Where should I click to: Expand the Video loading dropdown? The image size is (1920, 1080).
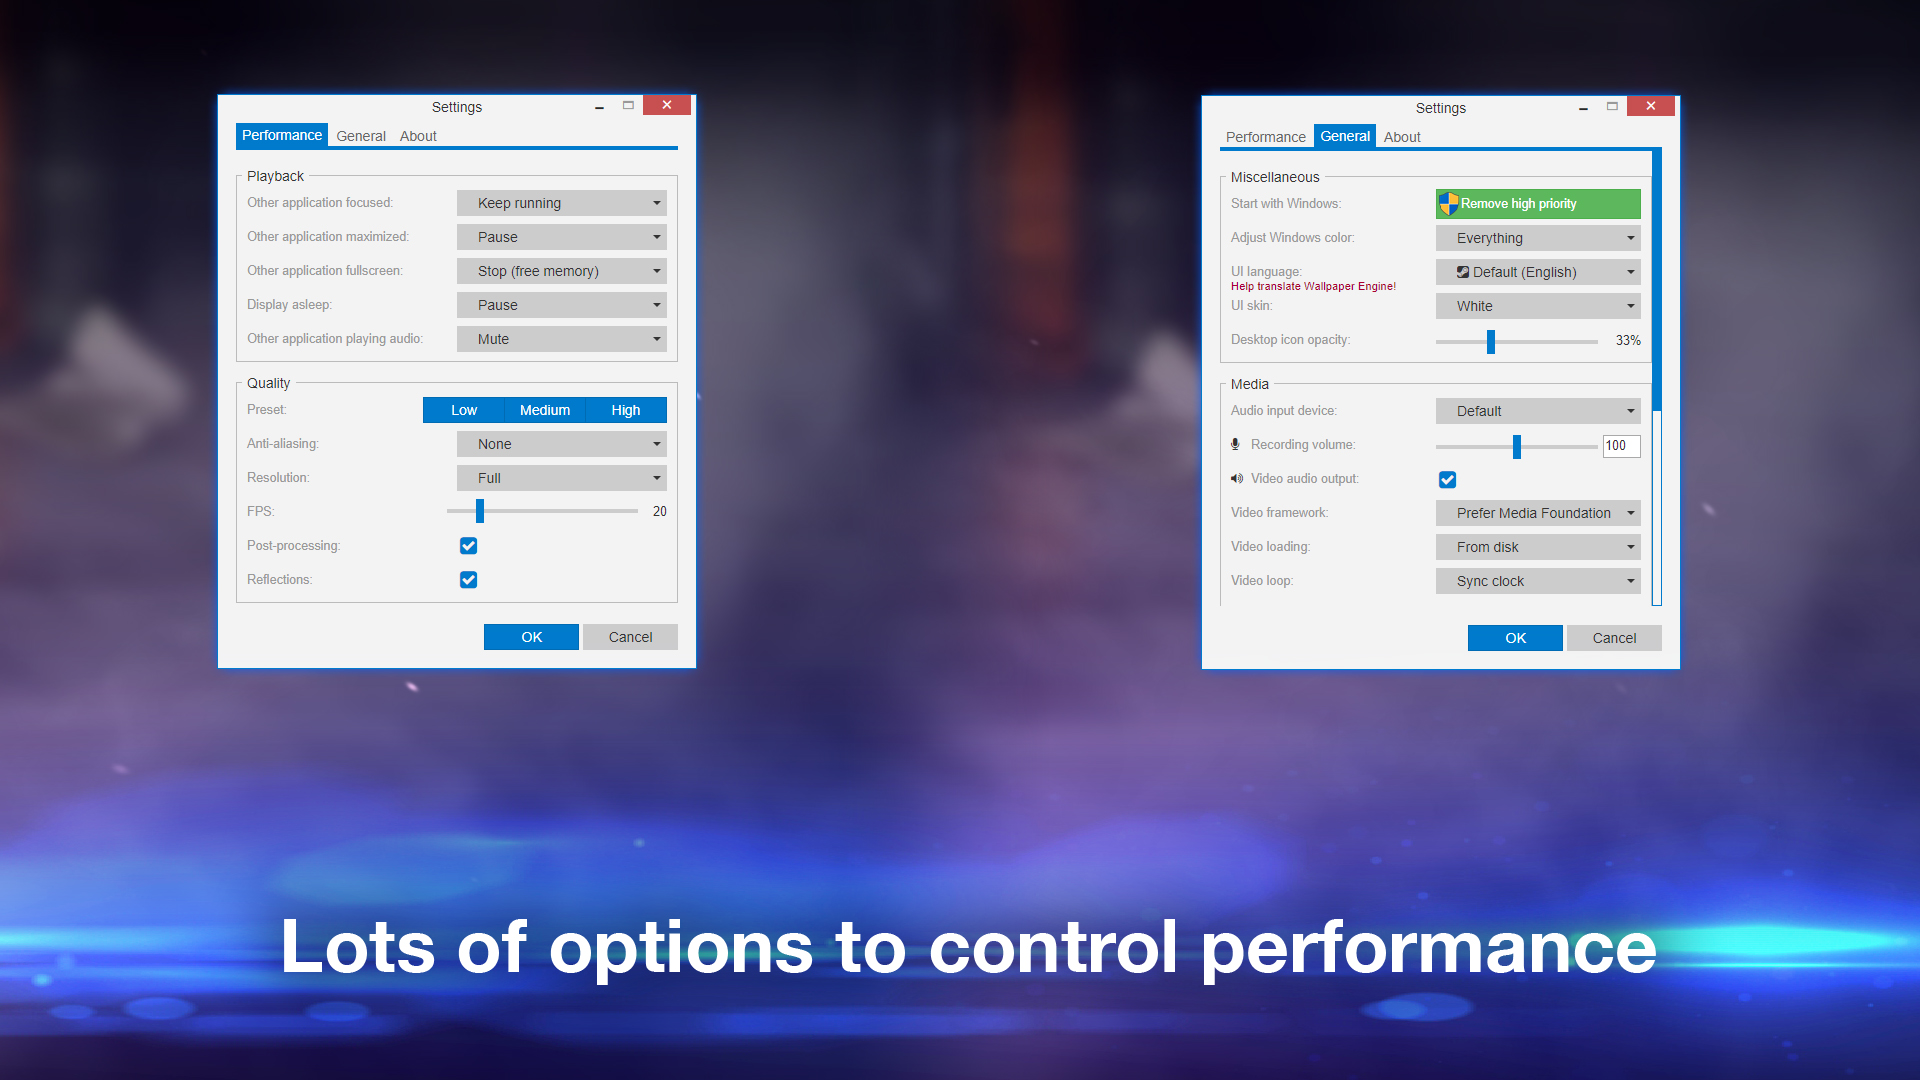(1539, 546)
